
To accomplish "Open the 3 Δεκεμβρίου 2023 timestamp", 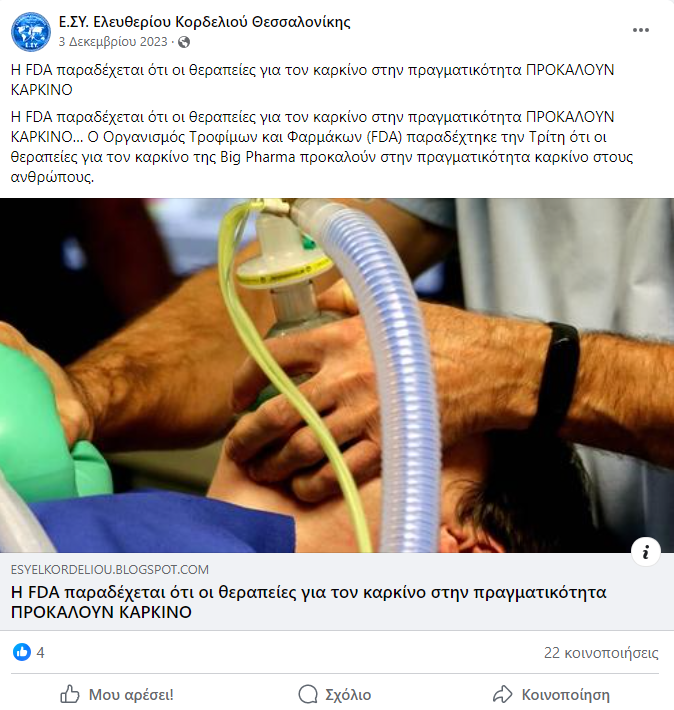I will 113,42.
